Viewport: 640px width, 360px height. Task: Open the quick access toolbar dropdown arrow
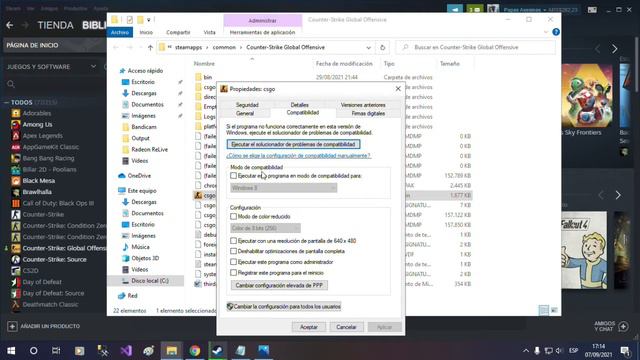(149, 20)
